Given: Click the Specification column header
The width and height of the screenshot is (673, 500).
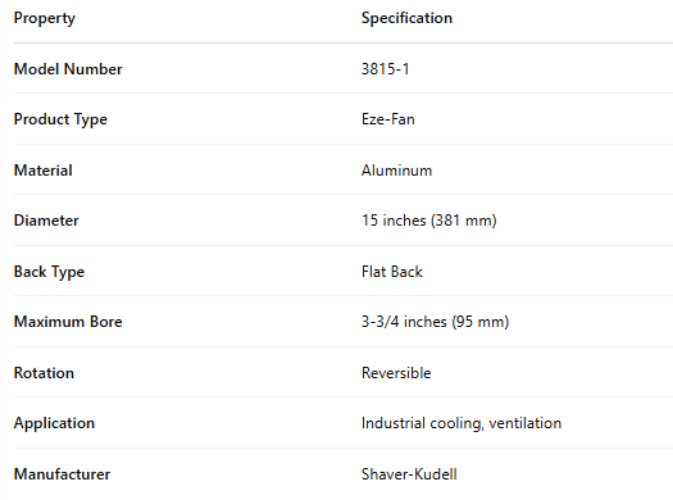Looking at the screenshot, I should click(x=406, y=19).
